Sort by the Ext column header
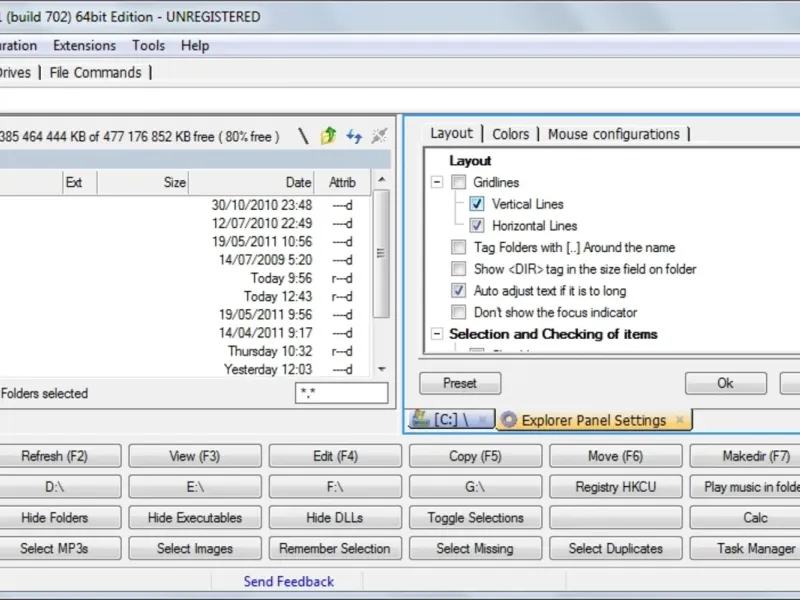This screenshot has width=800, height=600. tap(80, 182)
